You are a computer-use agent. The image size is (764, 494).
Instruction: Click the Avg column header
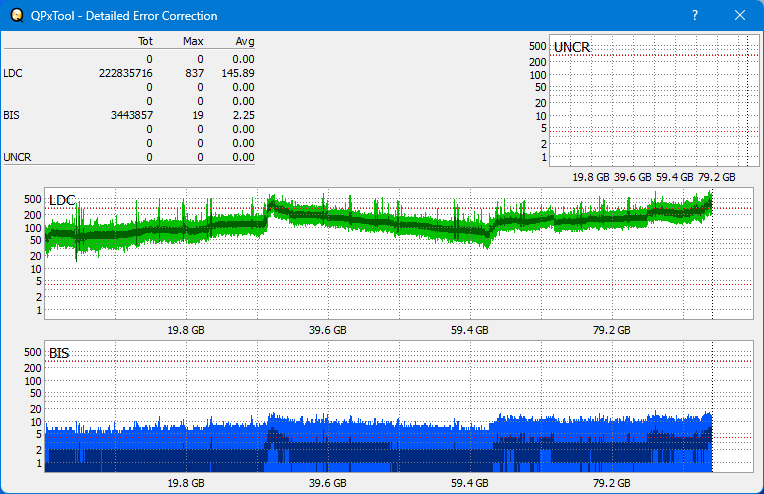pos(245,41)
